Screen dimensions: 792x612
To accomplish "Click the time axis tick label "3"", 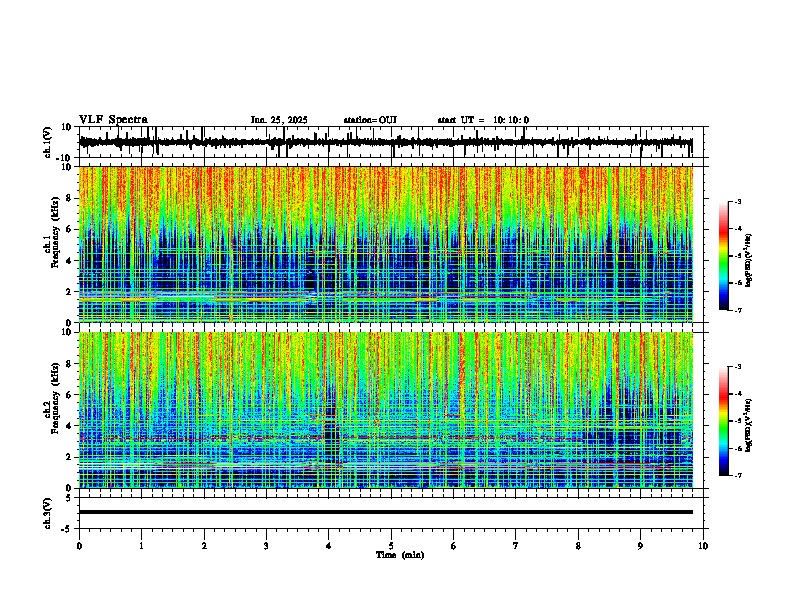I will (266, 546).
